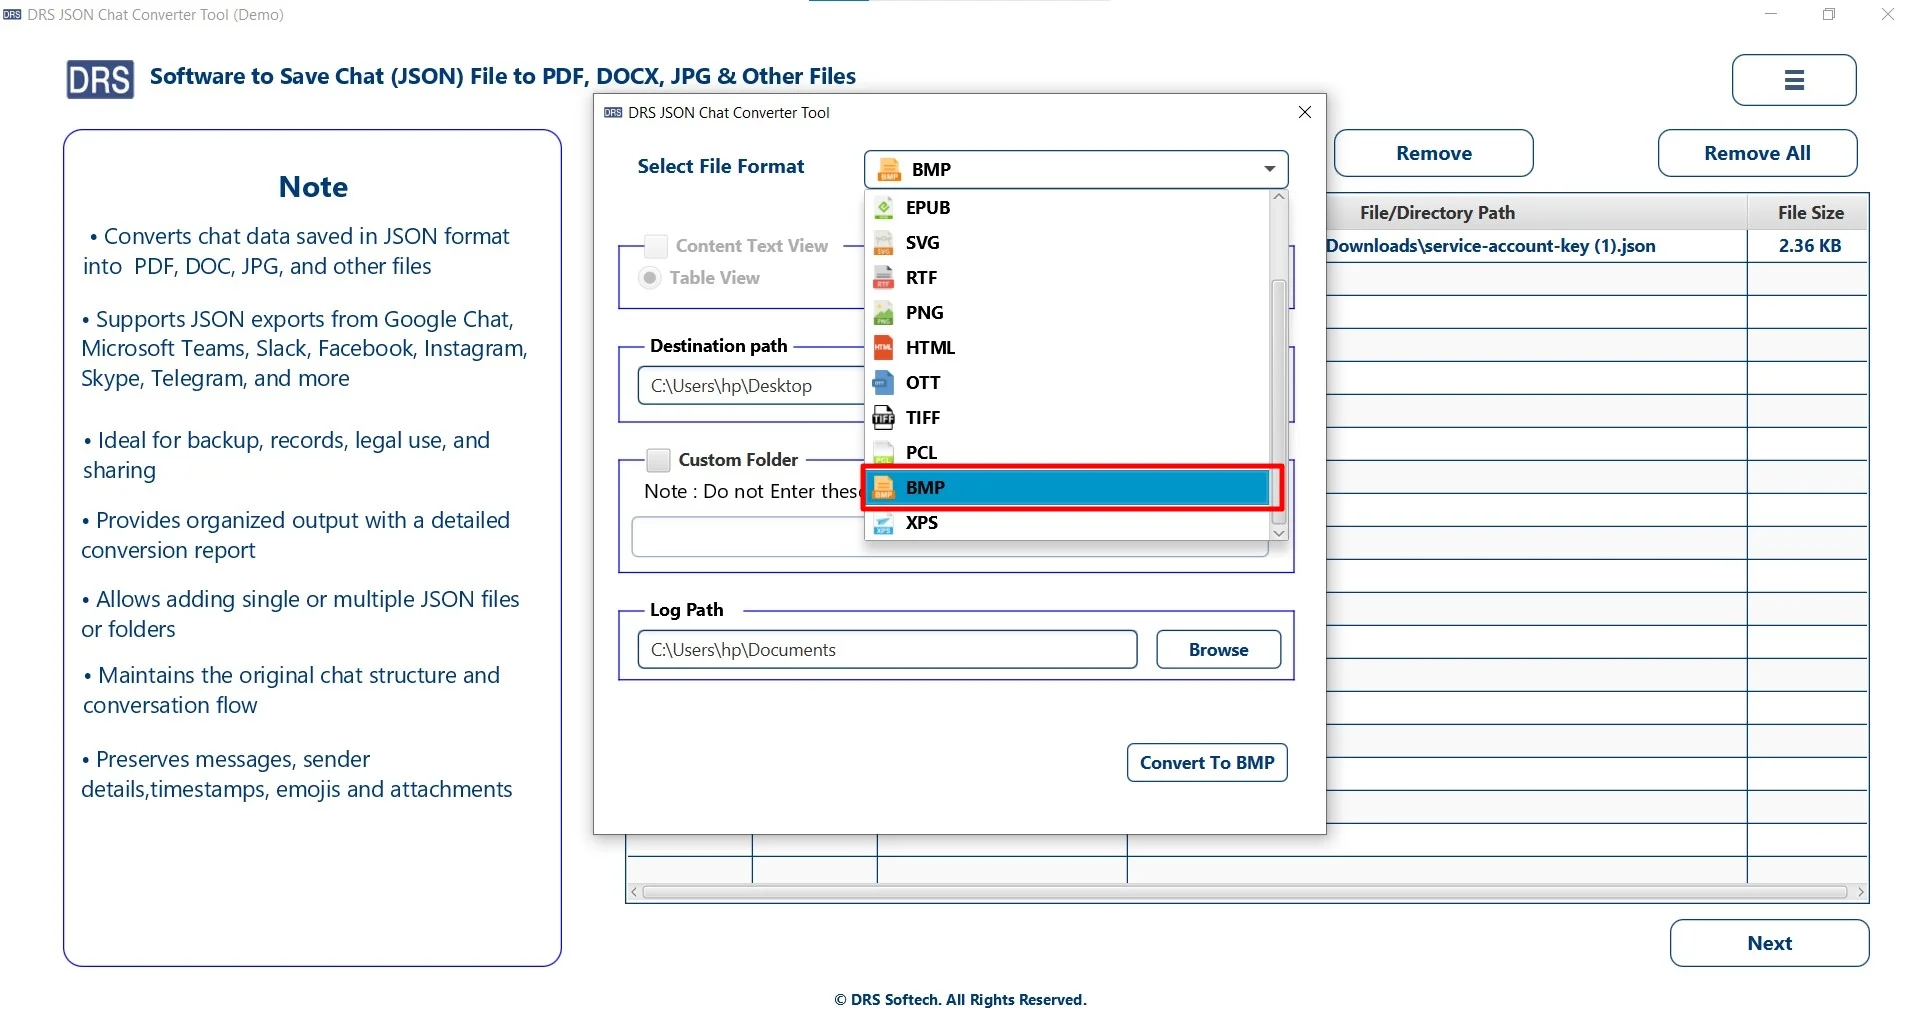The image size is (1916, 1015).
Task: Click the PCL format icon
Action: tap(884, 453)
